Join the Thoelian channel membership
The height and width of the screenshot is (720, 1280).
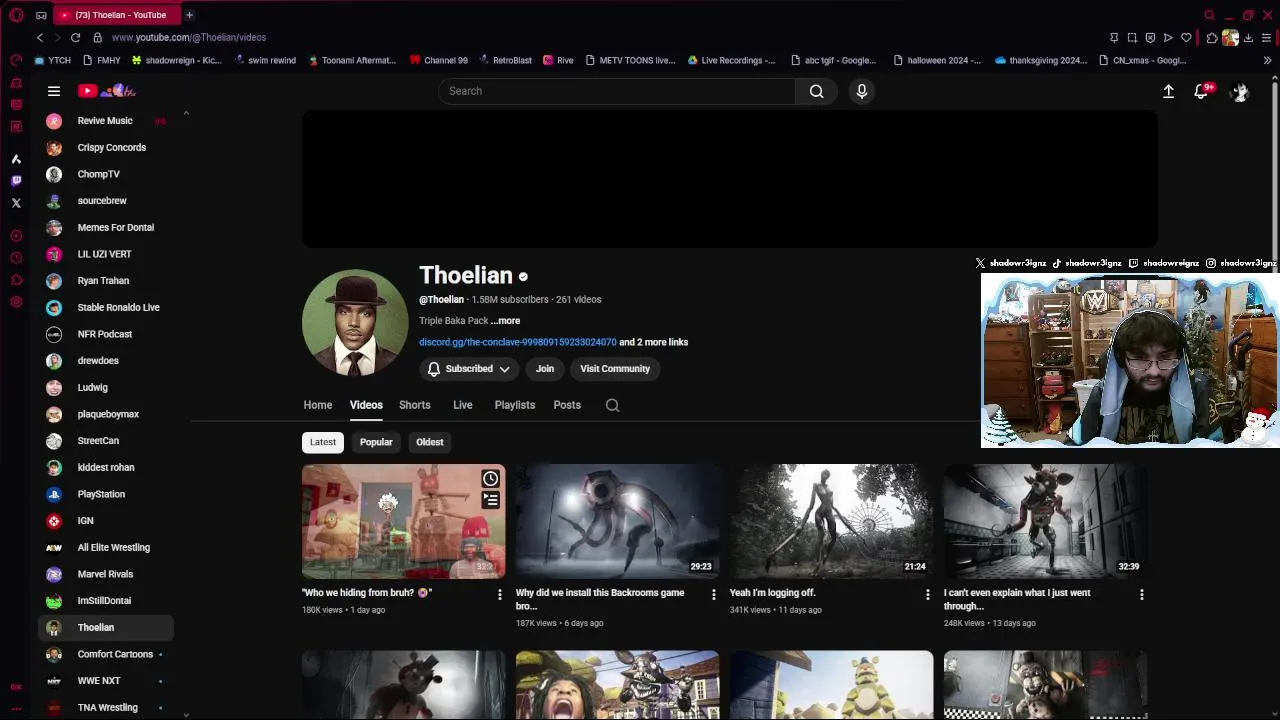coord(545,369)
